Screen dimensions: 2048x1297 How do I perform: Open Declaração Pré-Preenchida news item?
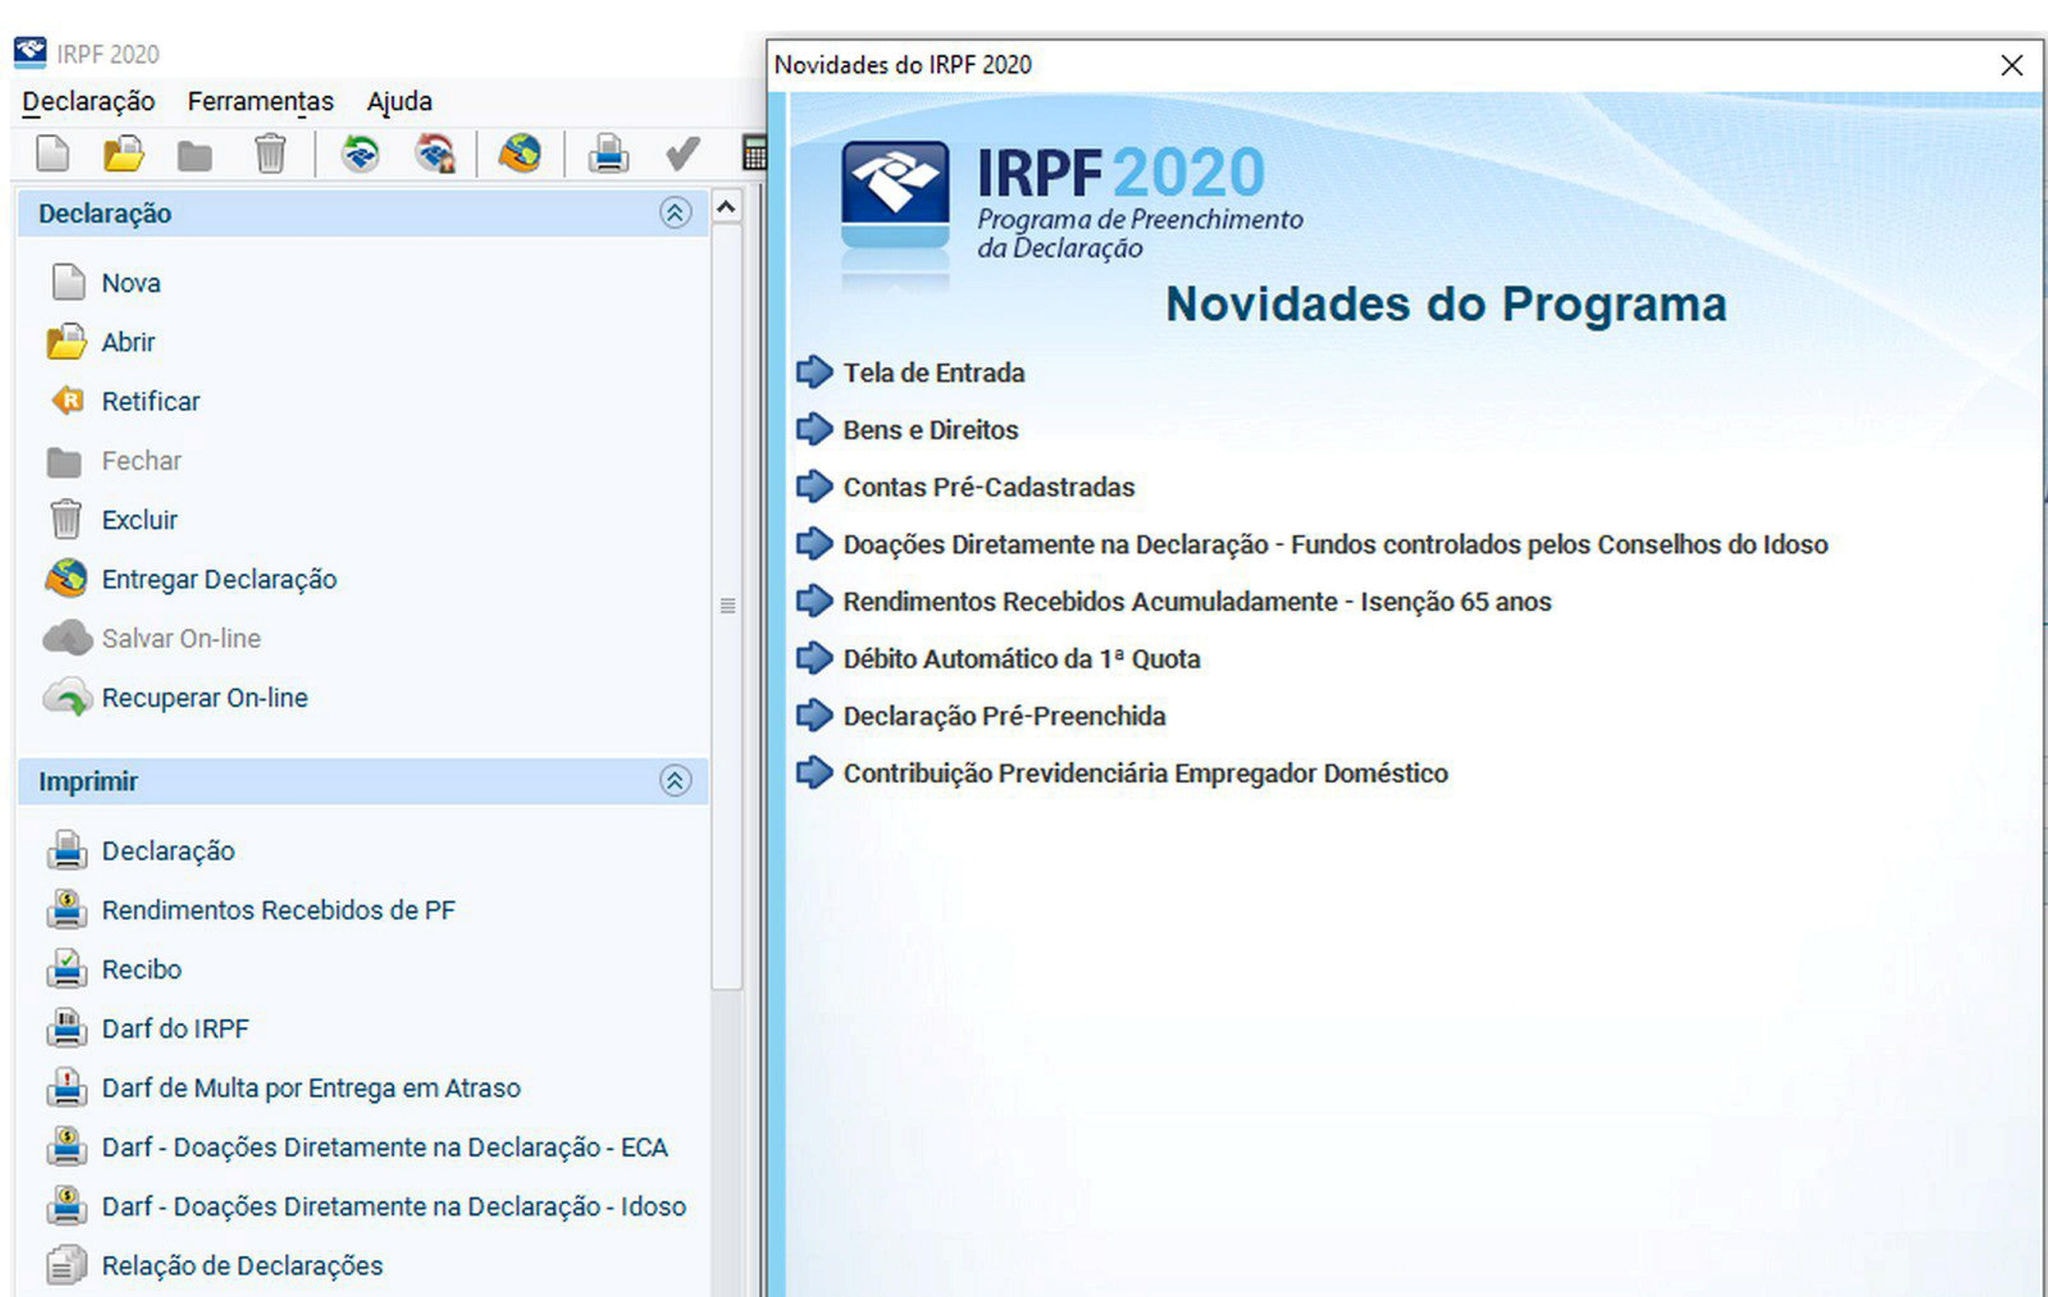[1004, 716]
